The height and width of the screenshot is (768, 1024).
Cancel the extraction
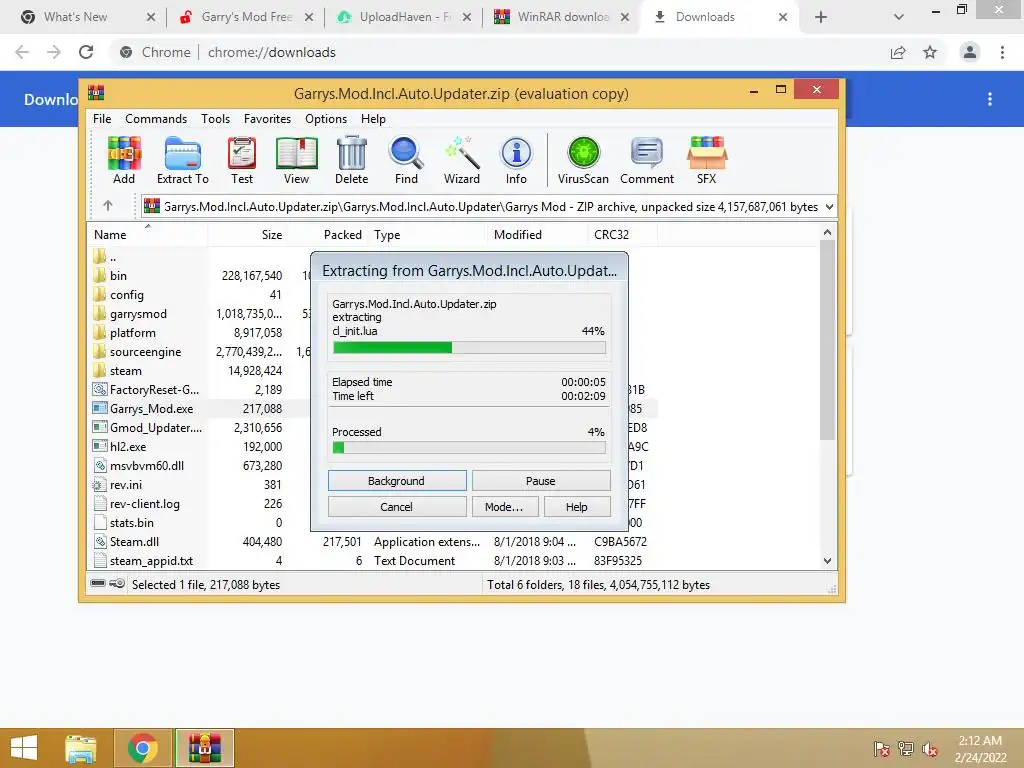[x=397, y=507]
